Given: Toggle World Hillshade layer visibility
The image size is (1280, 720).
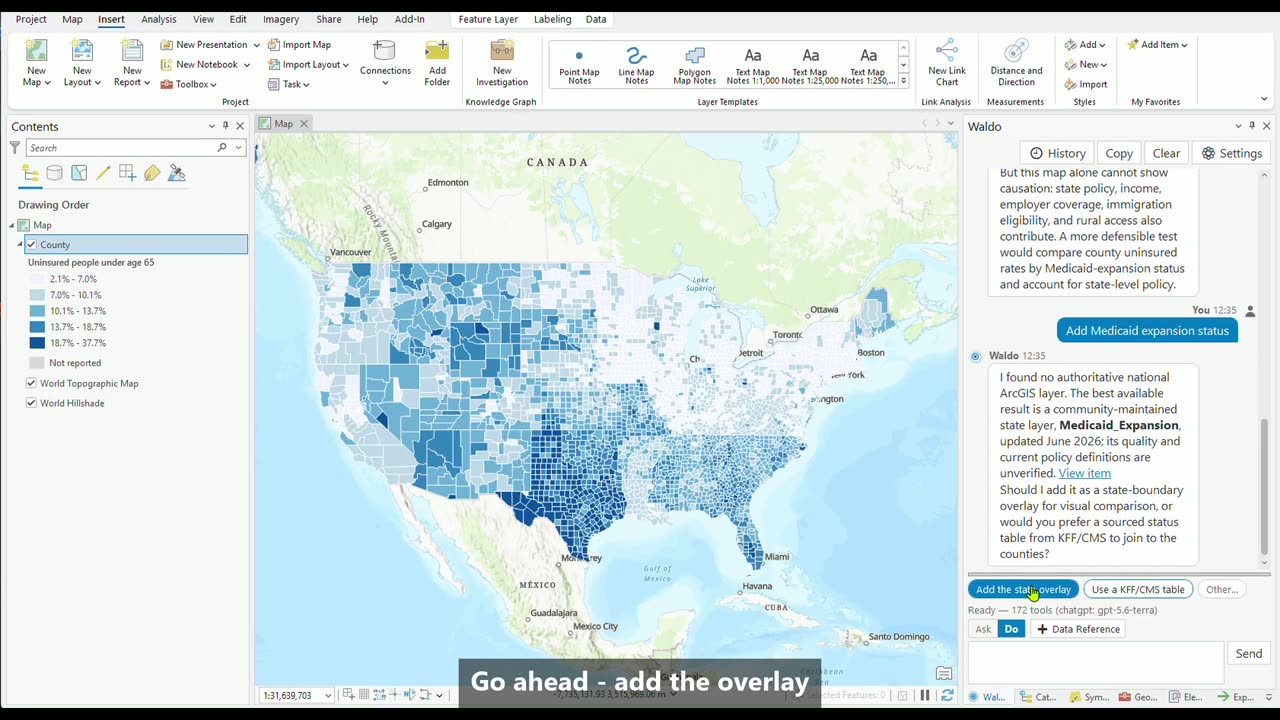Looking at the screenshot, I should coord(32,403).
